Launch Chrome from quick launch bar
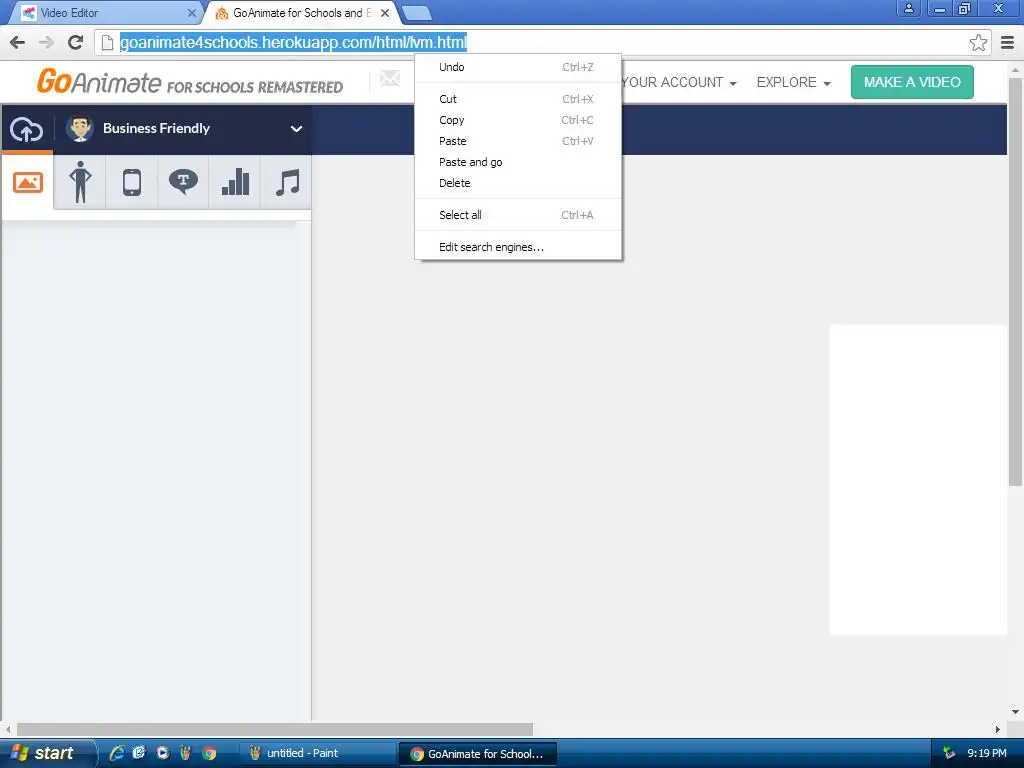Viewport: 1024px width, 768px height. tap(209, 753)
